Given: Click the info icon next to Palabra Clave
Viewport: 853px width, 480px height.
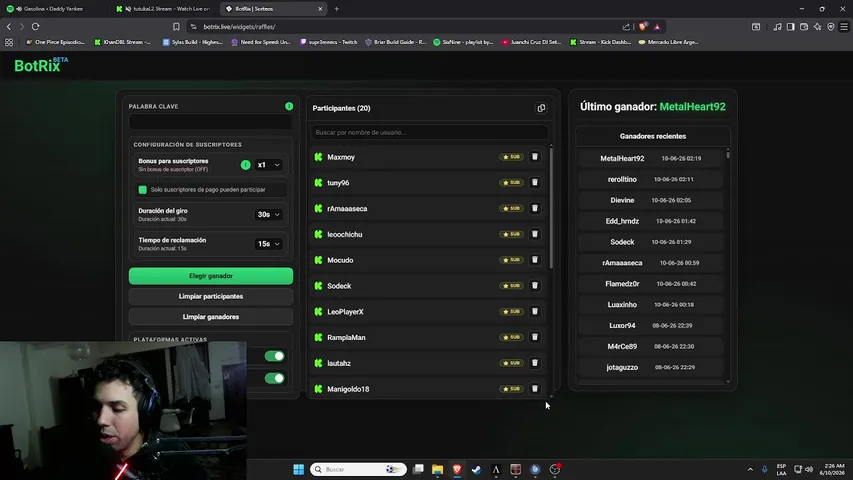Looking at the screenshot, I should click(289, 106).
